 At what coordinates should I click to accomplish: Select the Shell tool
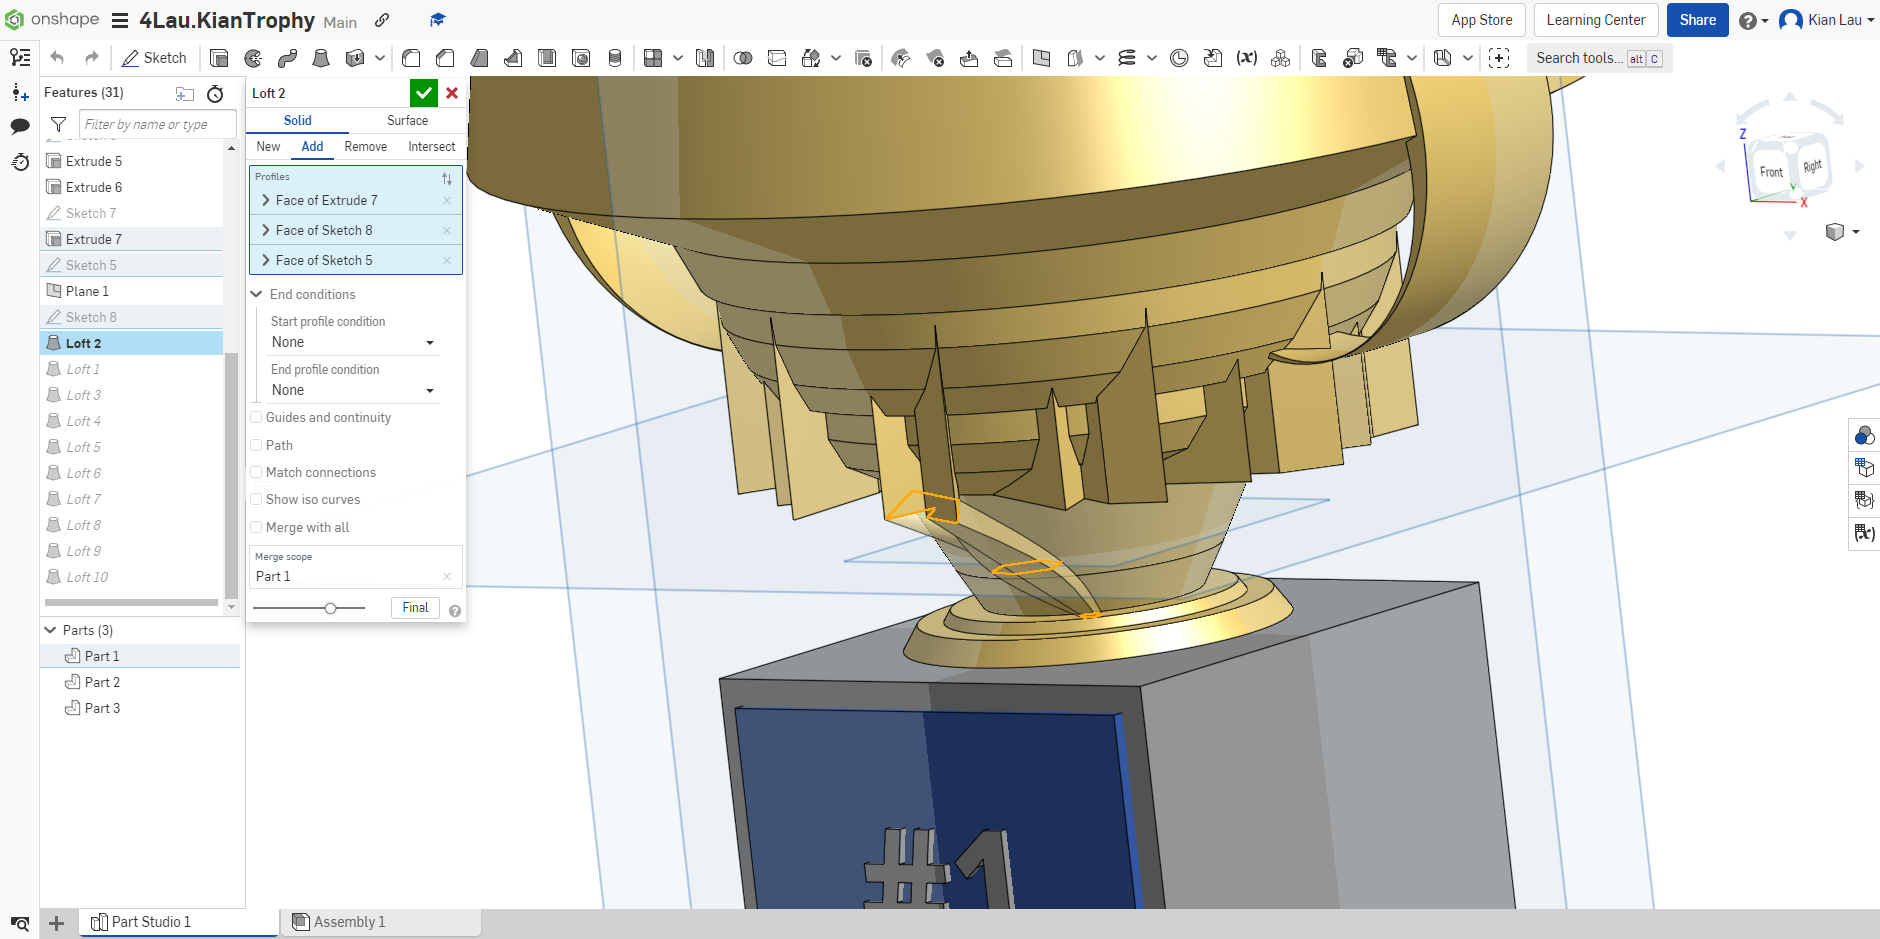(547, 58)
